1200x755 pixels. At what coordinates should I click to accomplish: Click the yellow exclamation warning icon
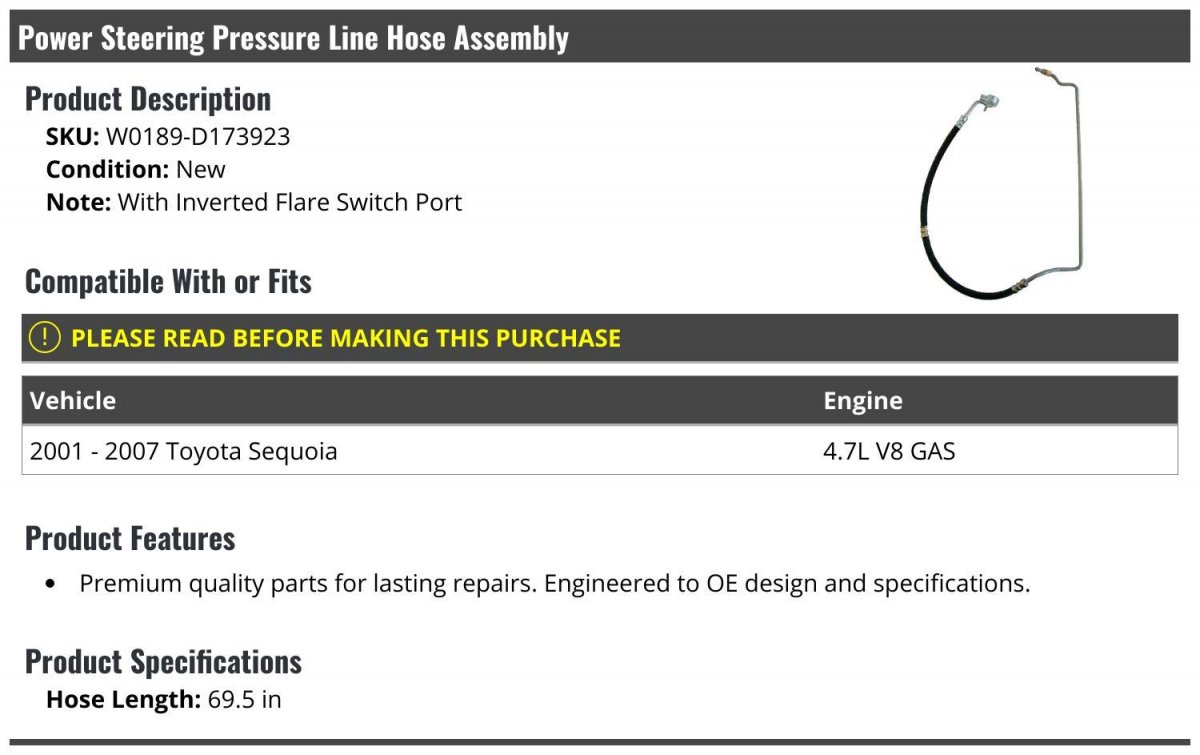(45, 338)
